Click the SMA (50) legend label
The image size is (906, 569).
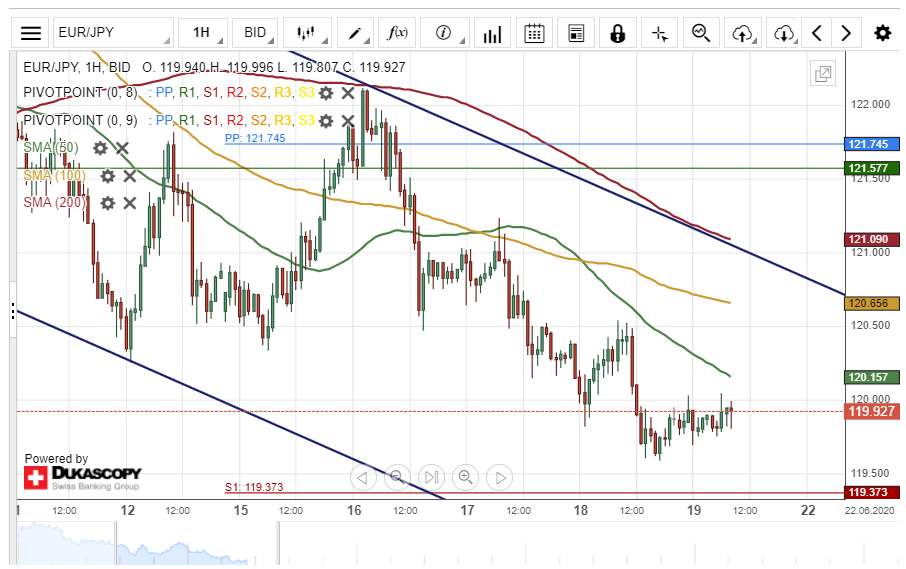pos(51,148)
